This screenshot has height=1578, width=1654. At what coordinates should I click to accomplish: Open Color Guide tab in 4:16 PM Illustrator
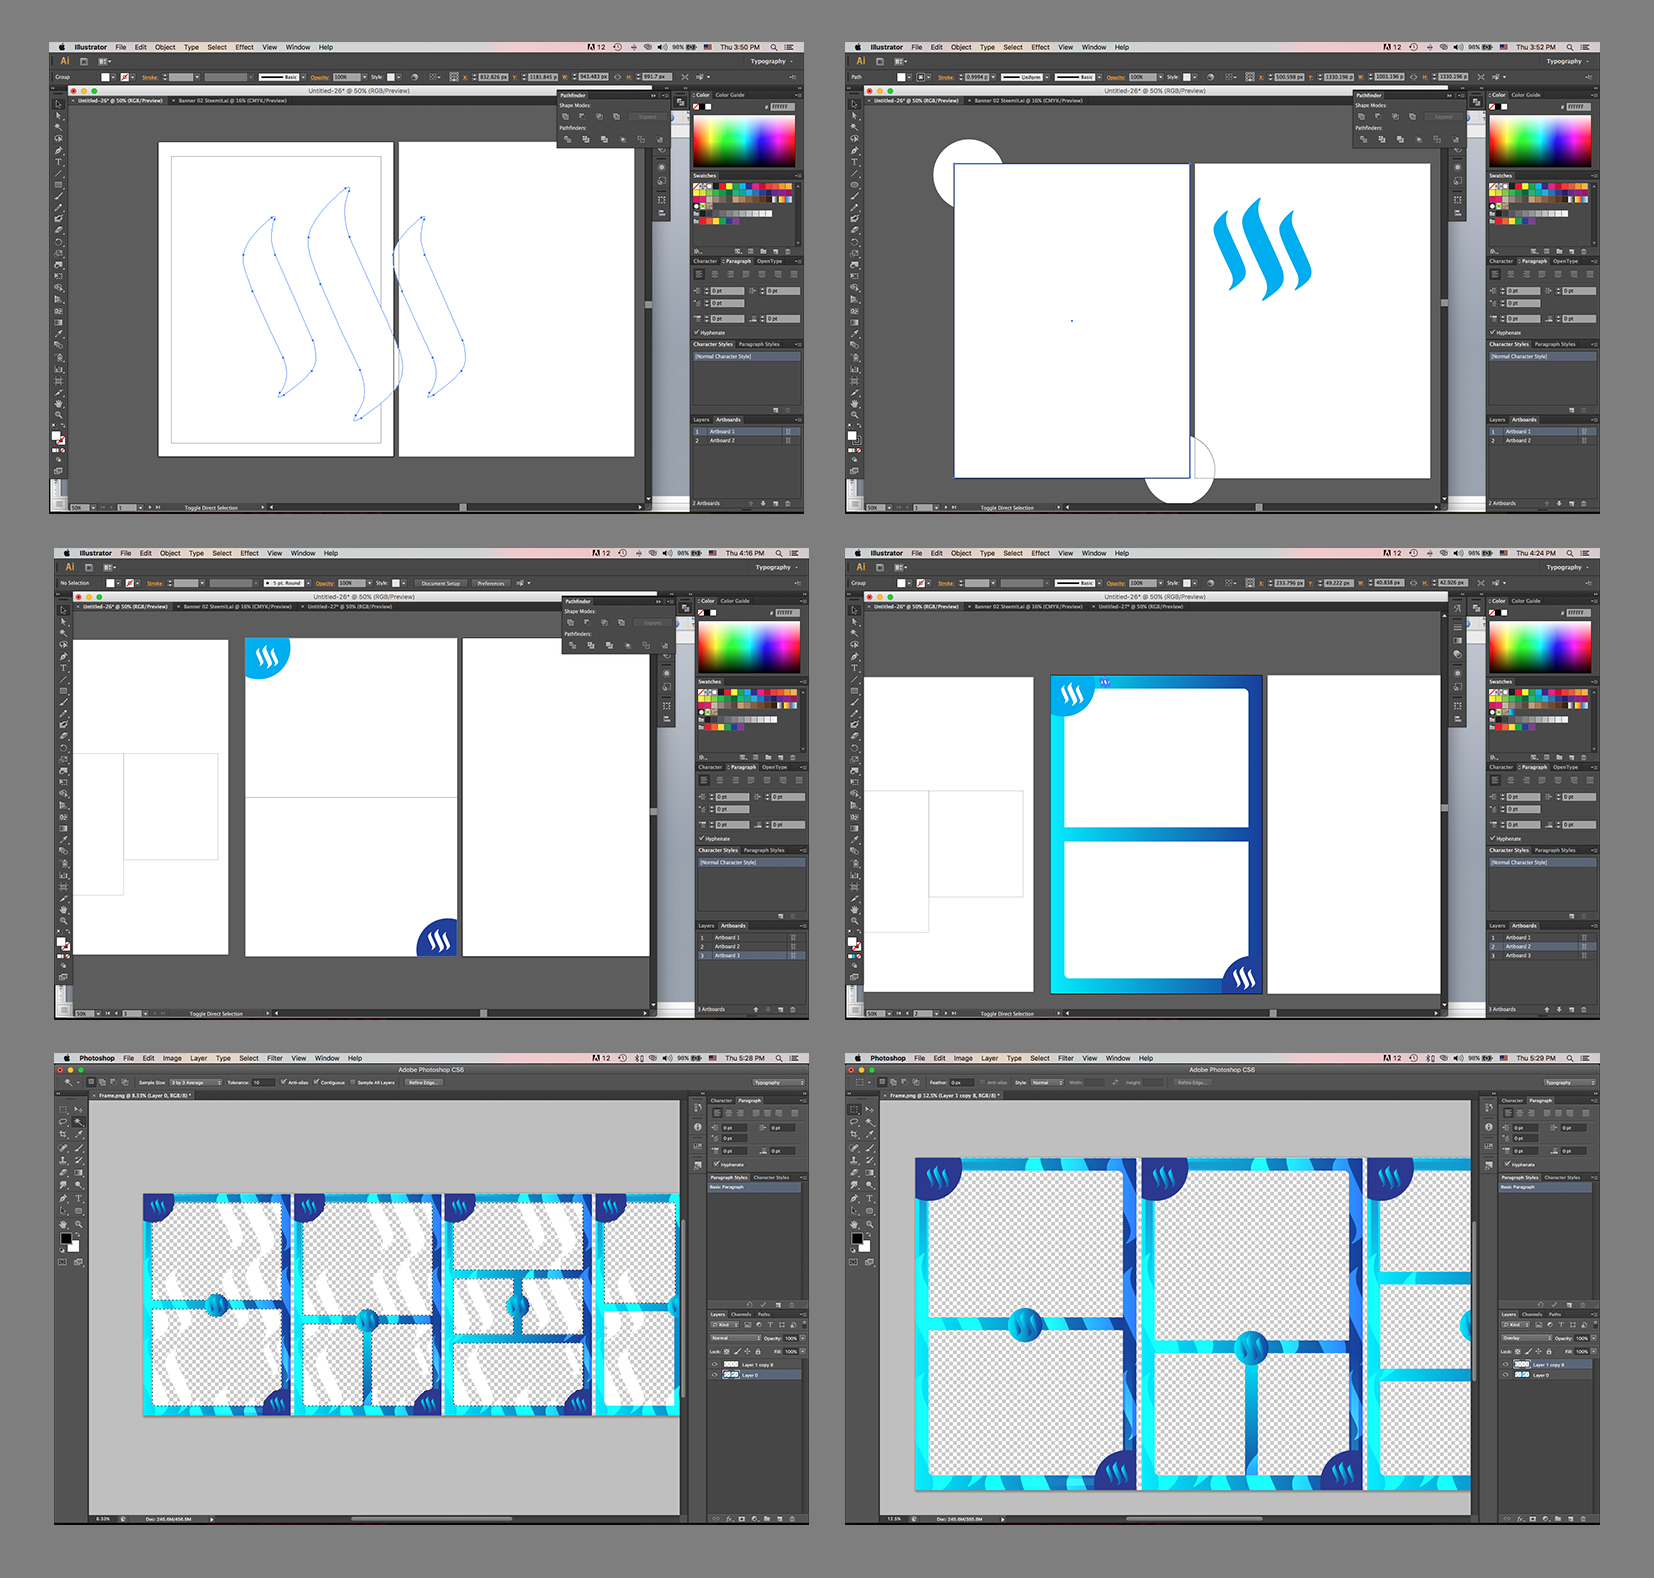(735, 601)
